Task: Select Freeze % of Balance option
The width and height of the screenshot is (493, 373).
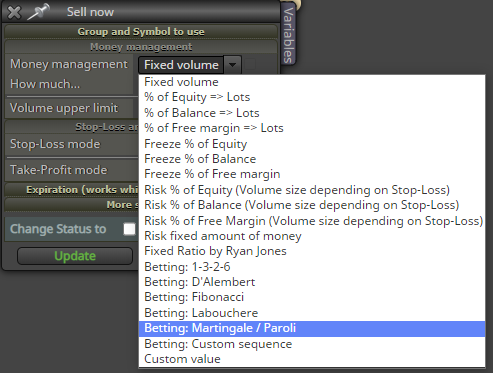Action: pos(312,159)
